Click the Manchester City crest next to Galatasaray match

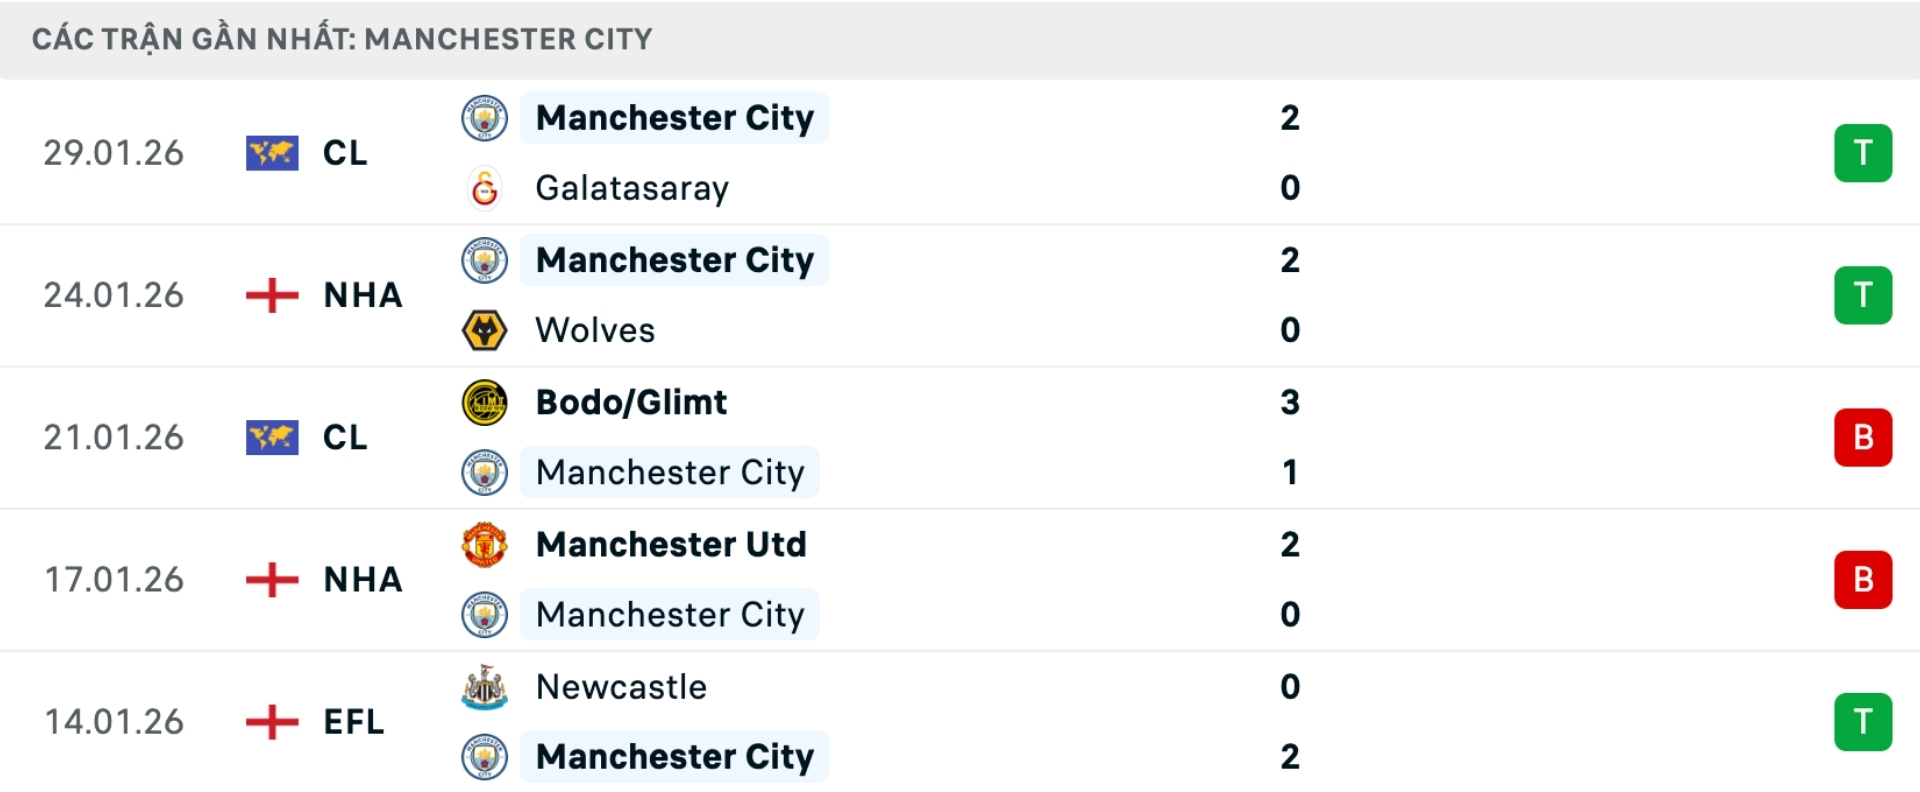click(484, 117)
